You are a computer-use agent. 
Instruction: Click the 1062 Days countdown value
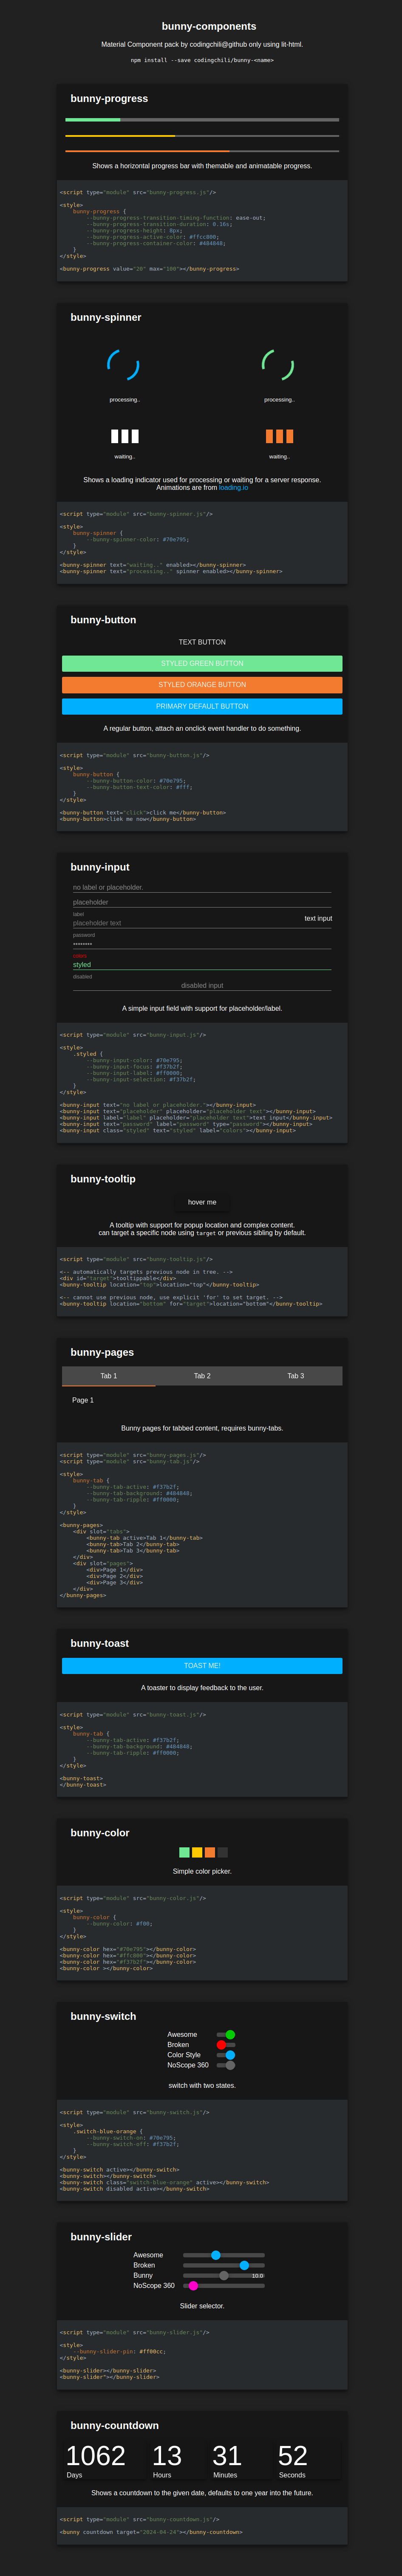(95, 2456)
